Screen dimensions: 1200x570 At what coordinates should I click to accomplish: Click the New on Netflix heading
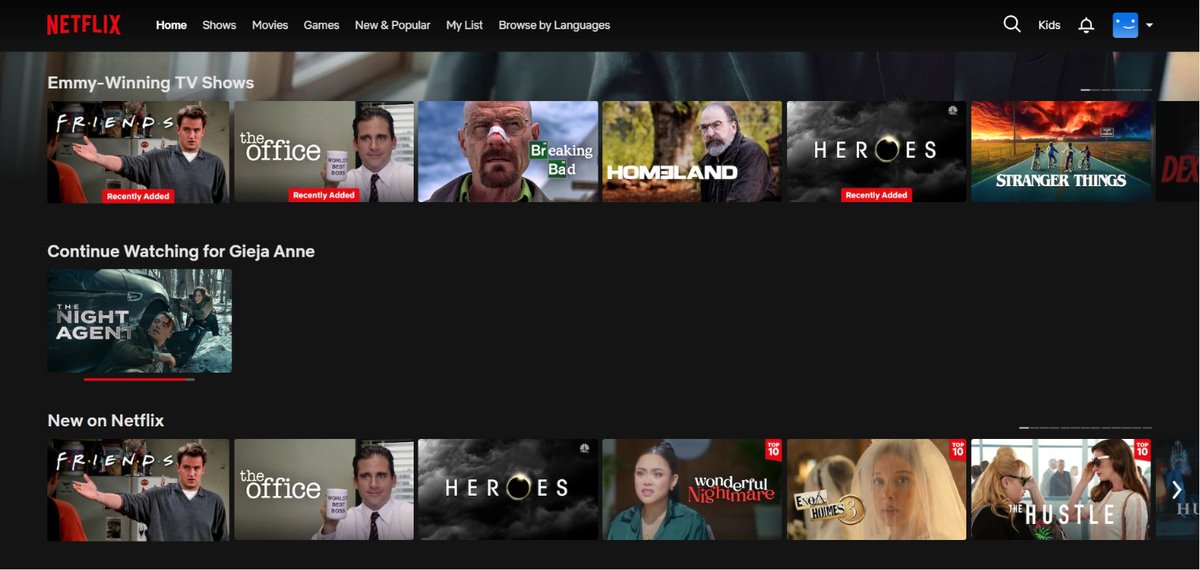point(106,420)
